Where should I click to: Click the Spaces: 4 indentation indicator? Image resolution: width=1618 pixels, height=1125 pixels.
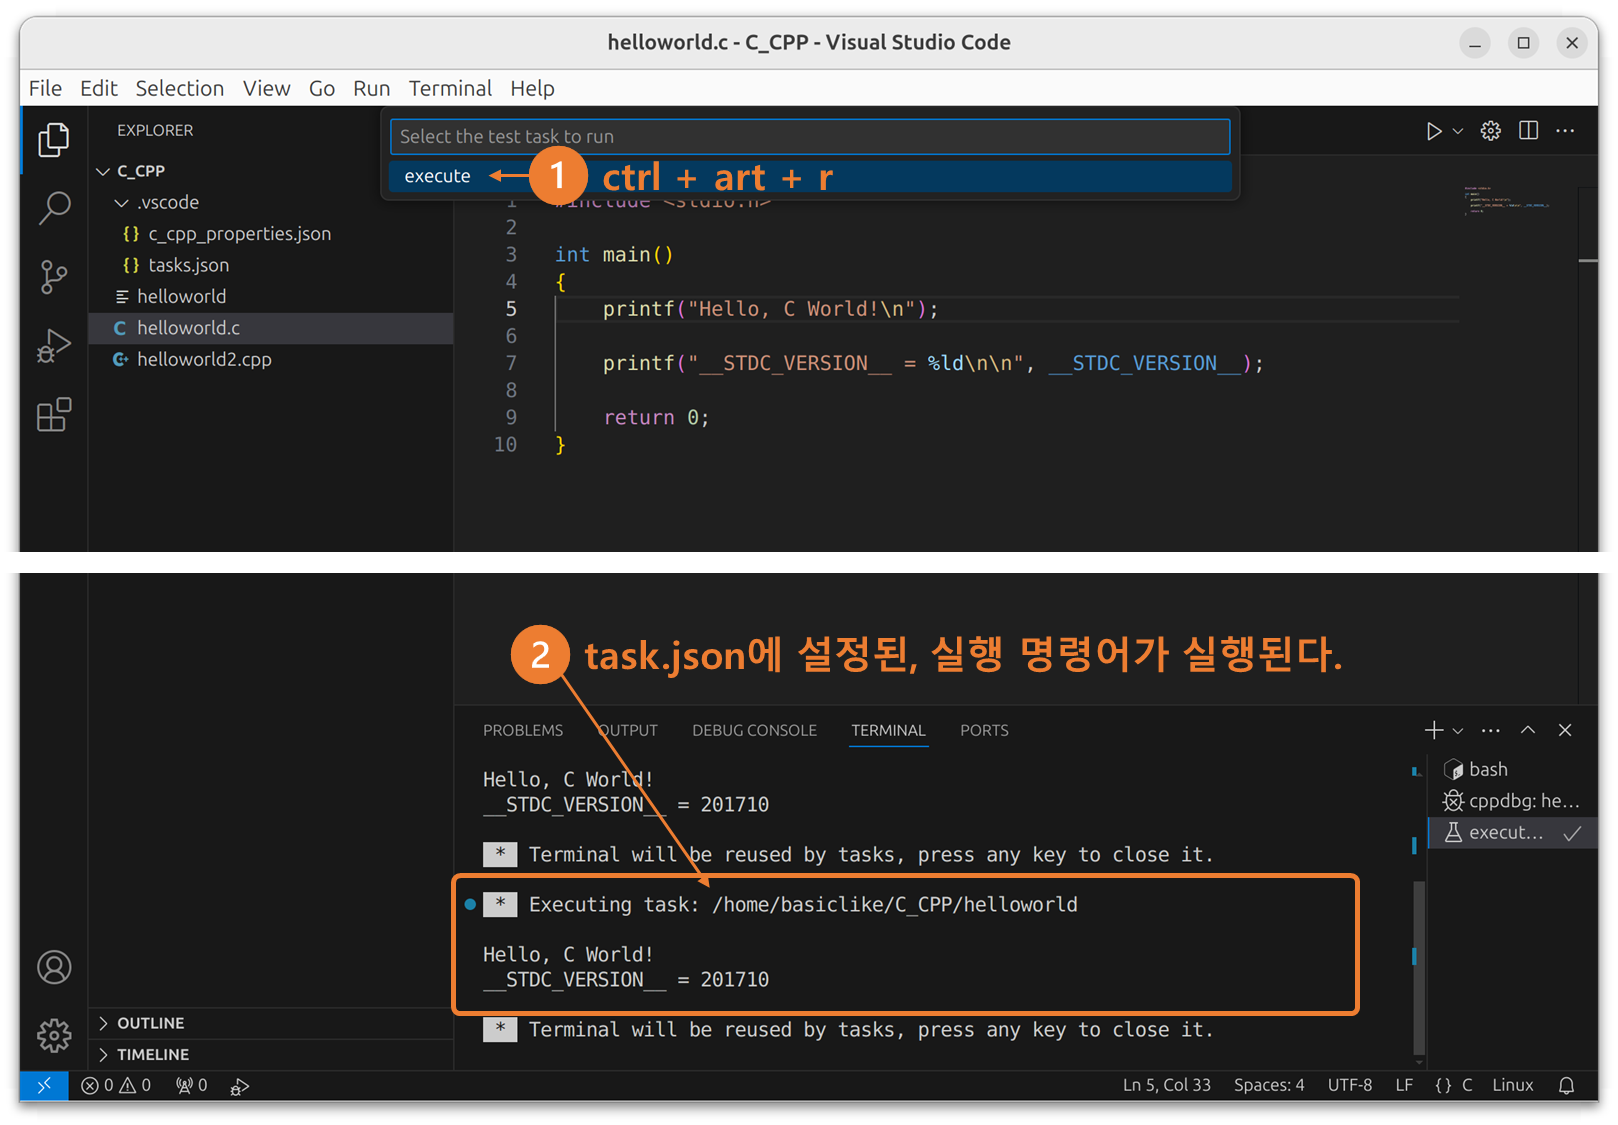tap(1269, 1086)
